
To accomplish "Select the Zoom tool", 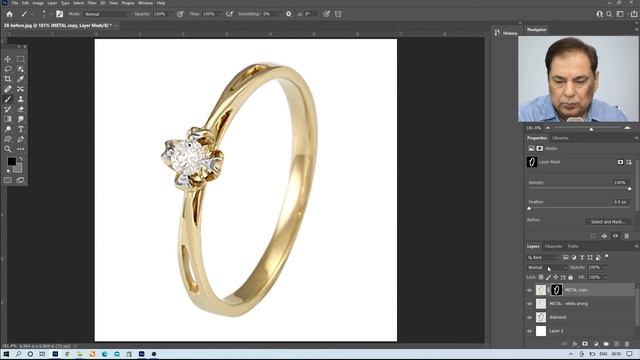I will coord(8,149).
